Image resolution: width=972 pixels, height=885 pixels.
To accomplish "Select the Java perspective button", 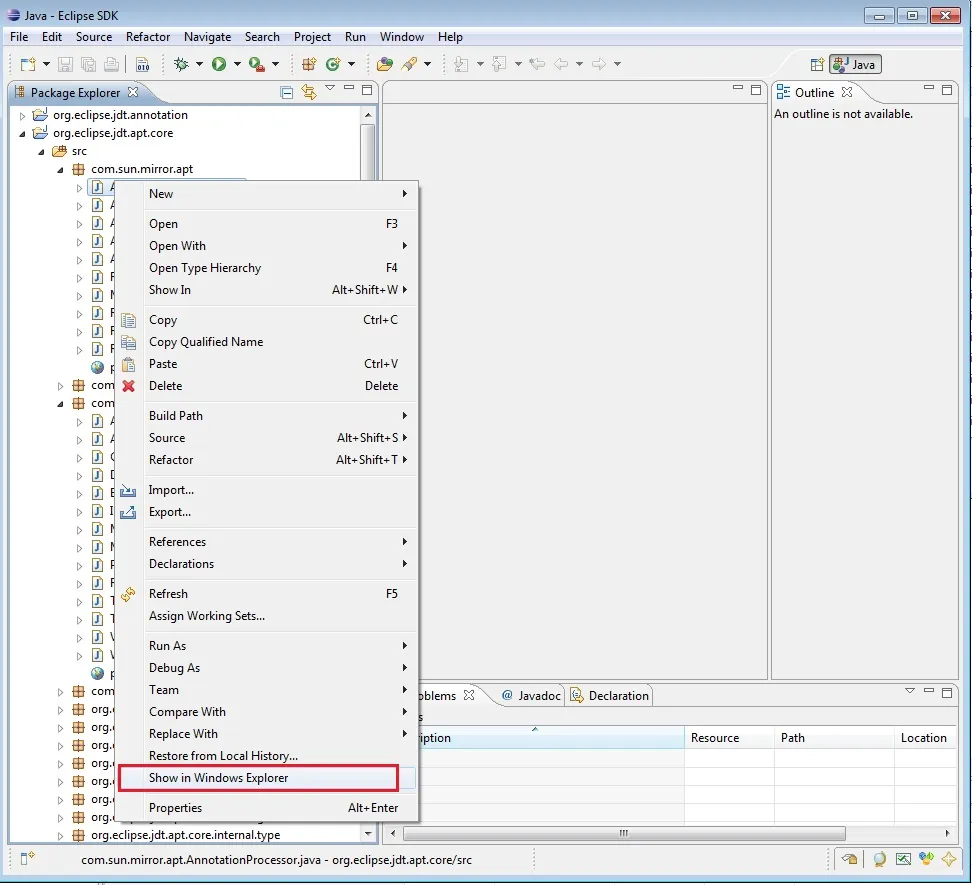I will (x=855, y=64).
